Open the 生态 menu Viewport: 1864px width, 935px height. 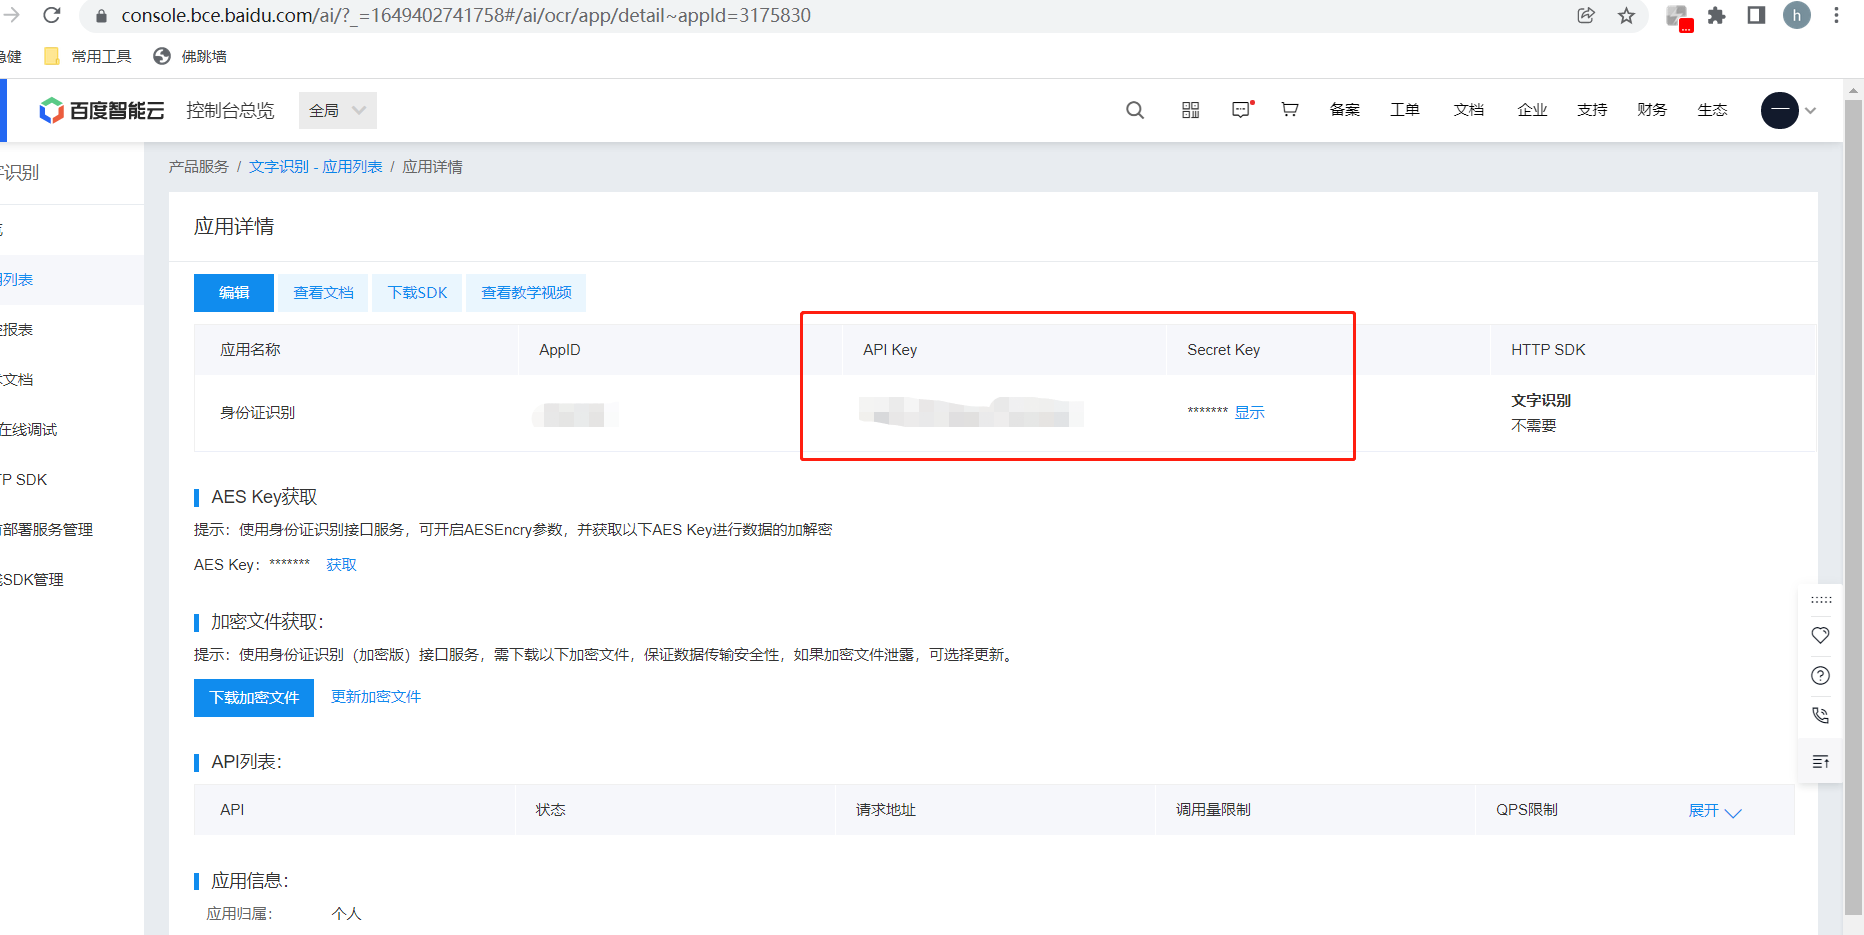click(1712, 110)
